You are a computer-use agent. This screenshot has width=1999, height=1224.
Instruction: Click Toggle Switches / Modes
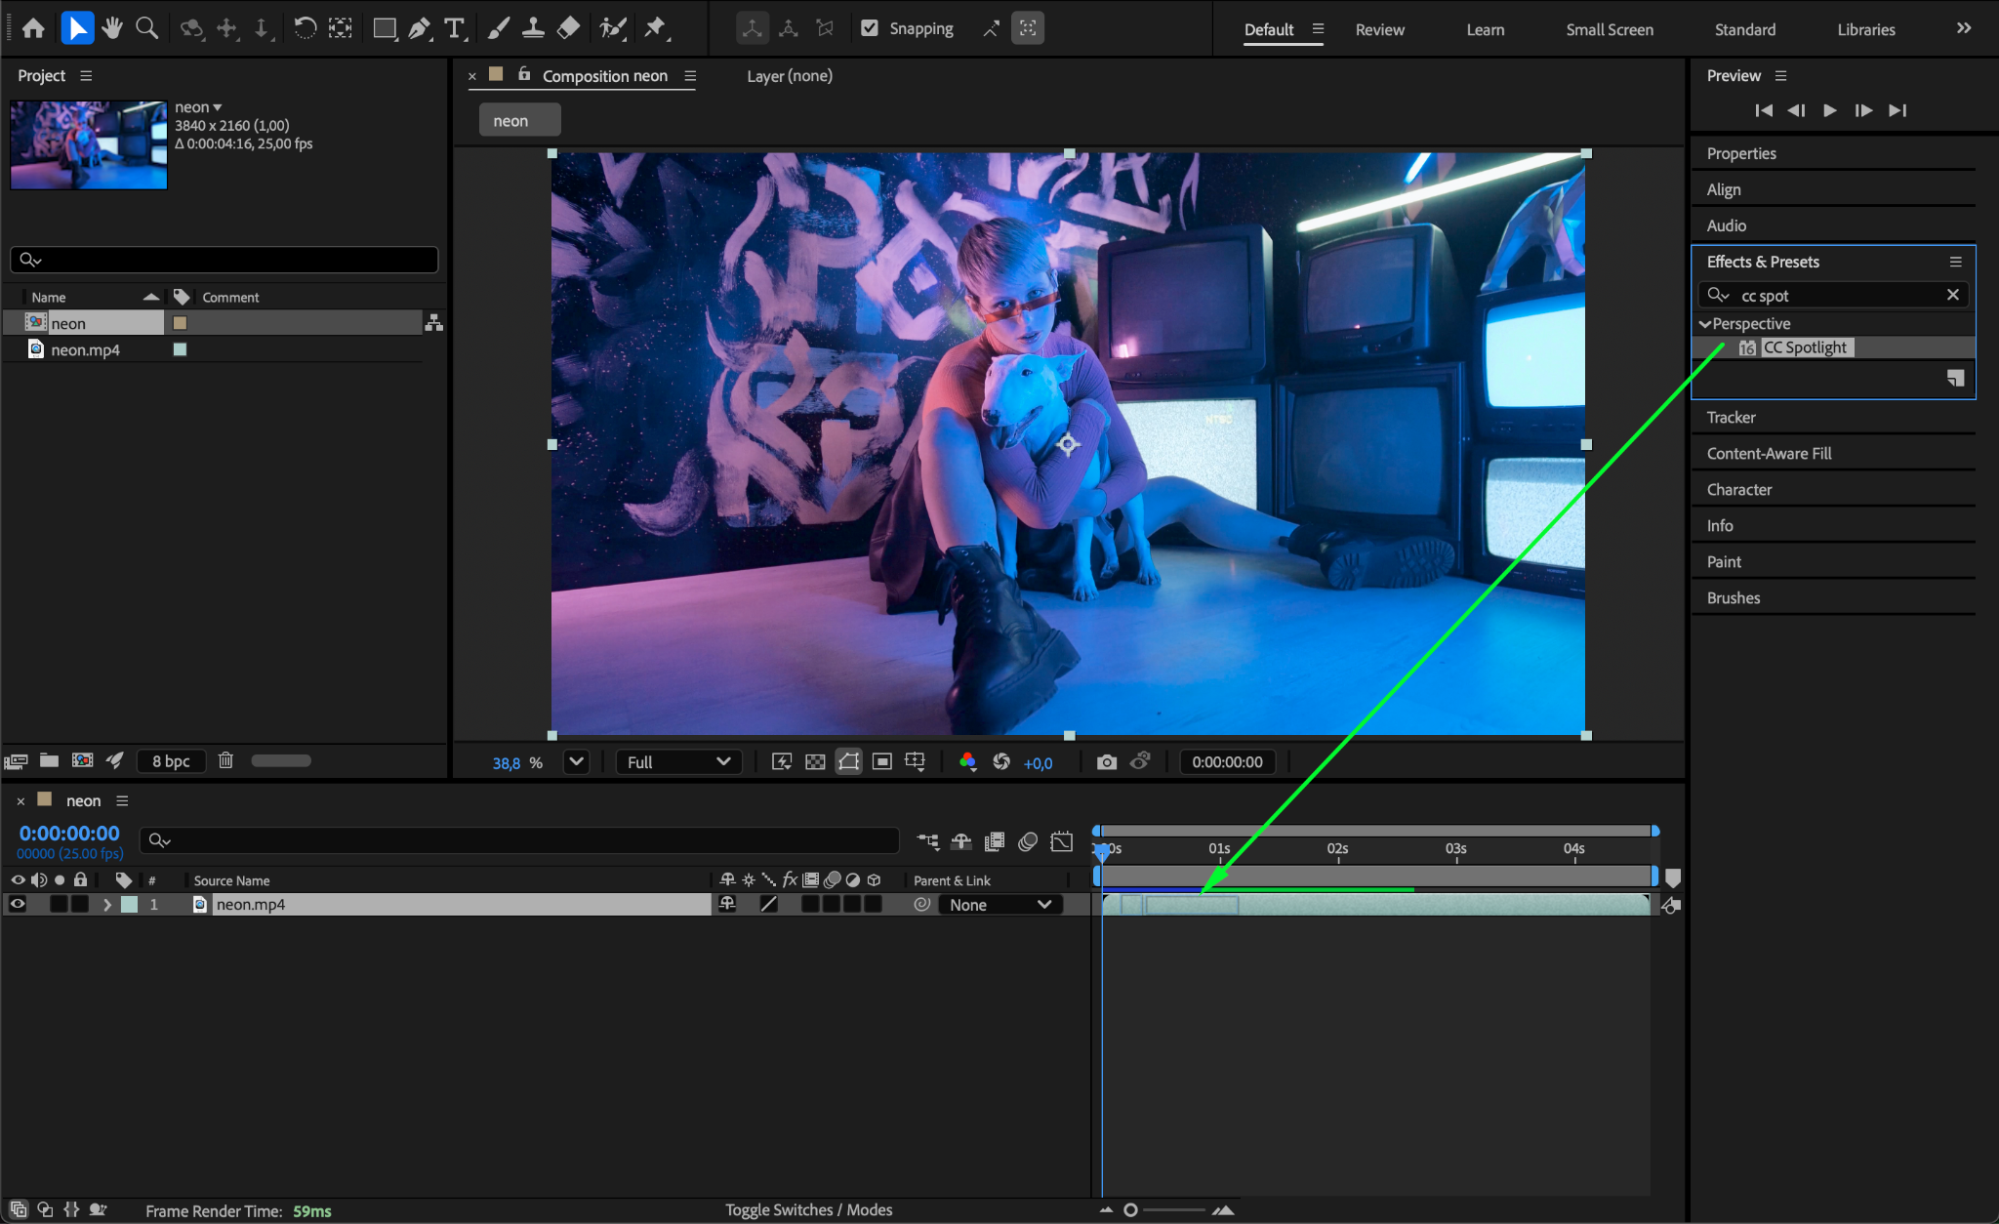tap(808, 1210)
